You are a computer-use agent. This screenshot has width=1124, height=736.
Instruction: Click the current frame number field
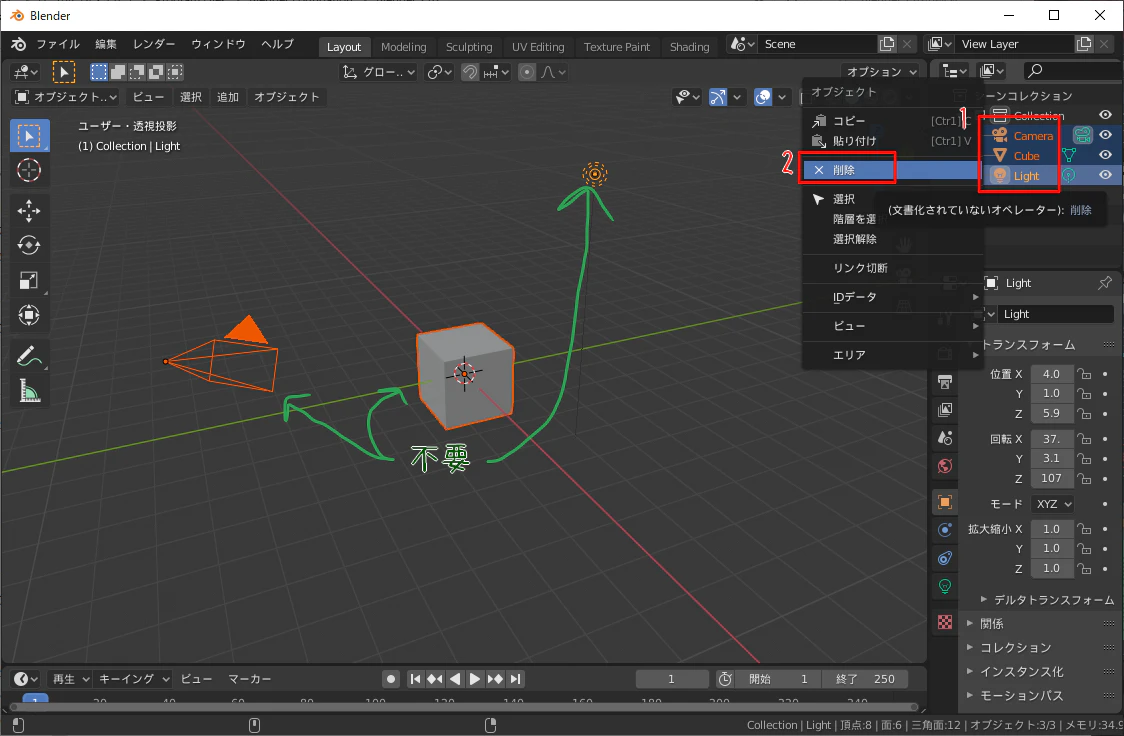tap(671, 679)
